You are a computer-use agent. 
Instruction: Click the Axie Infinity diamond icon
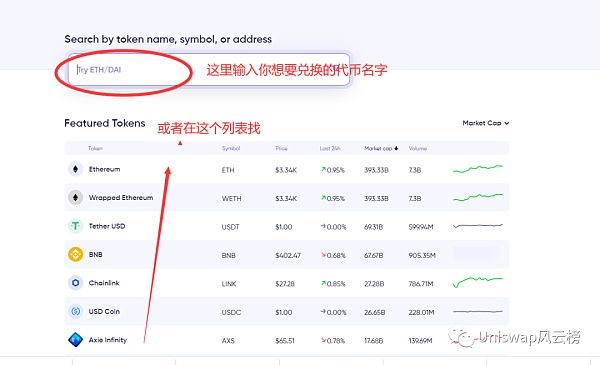75,339
